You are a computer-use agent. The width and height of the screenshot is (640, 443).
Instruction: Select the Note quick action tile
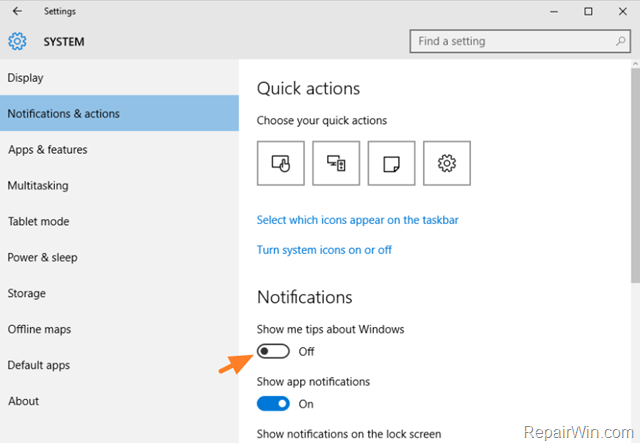coord(391,163)
